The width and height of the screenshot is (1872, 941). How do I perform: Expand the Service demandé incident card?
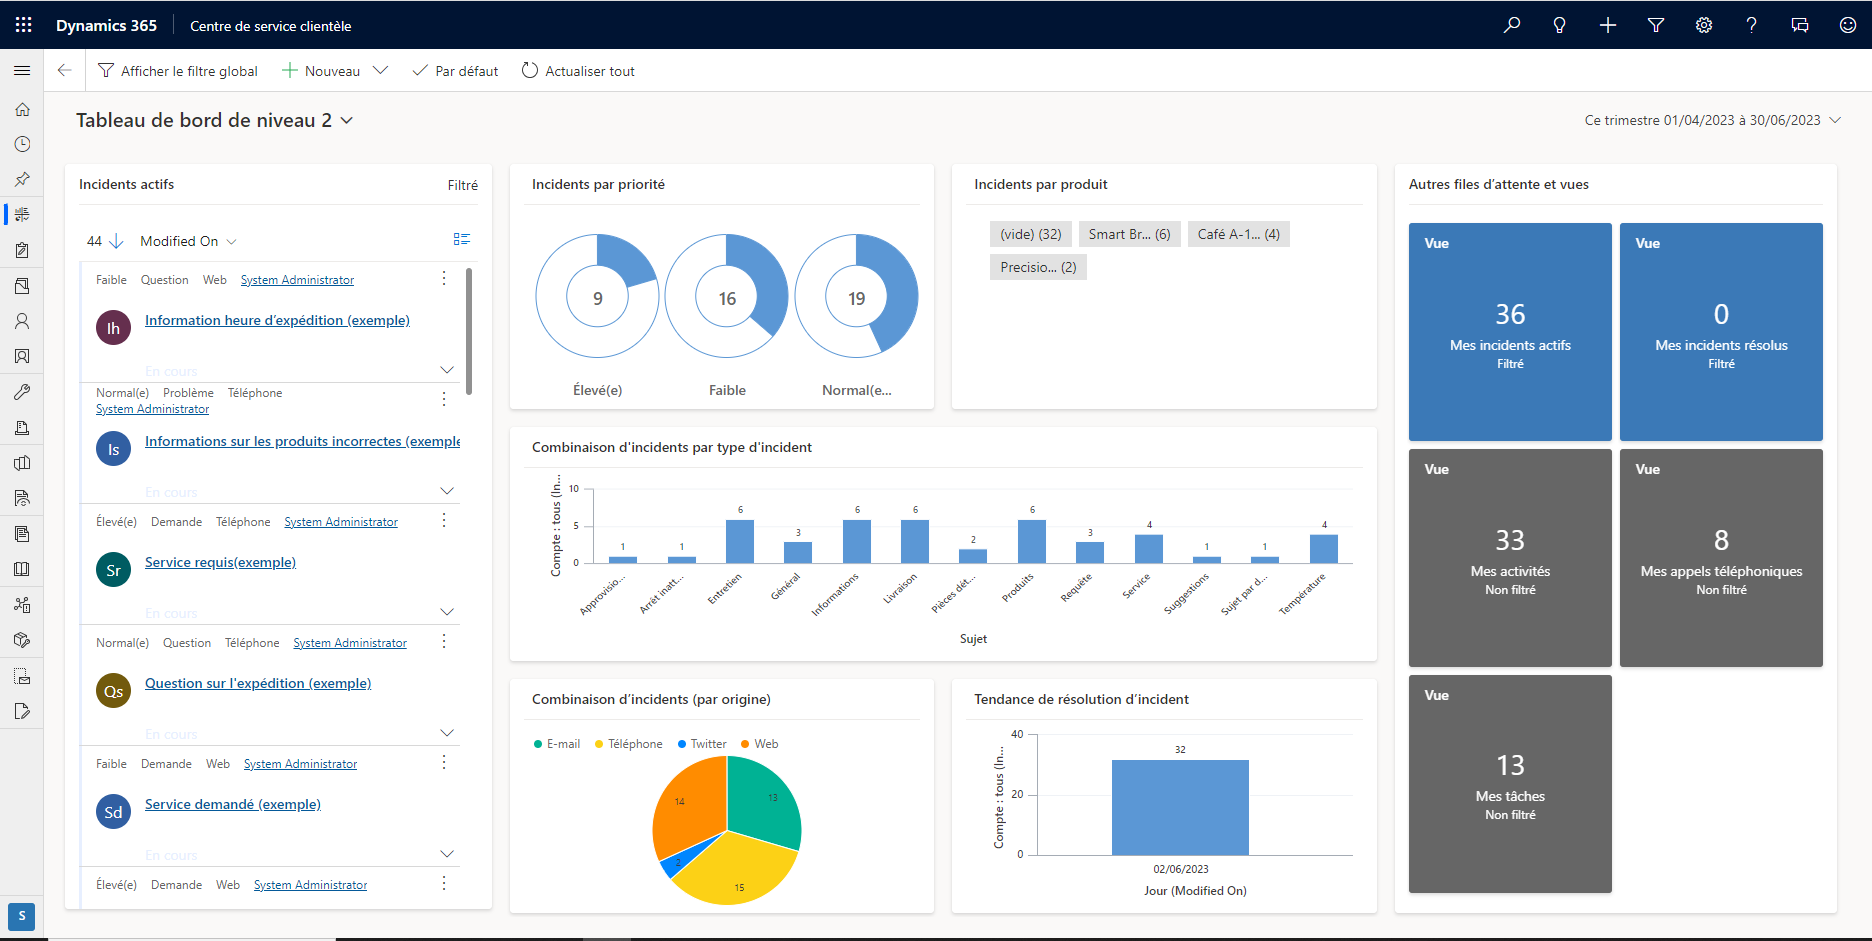pyautogui.click(x=447, y=854)
